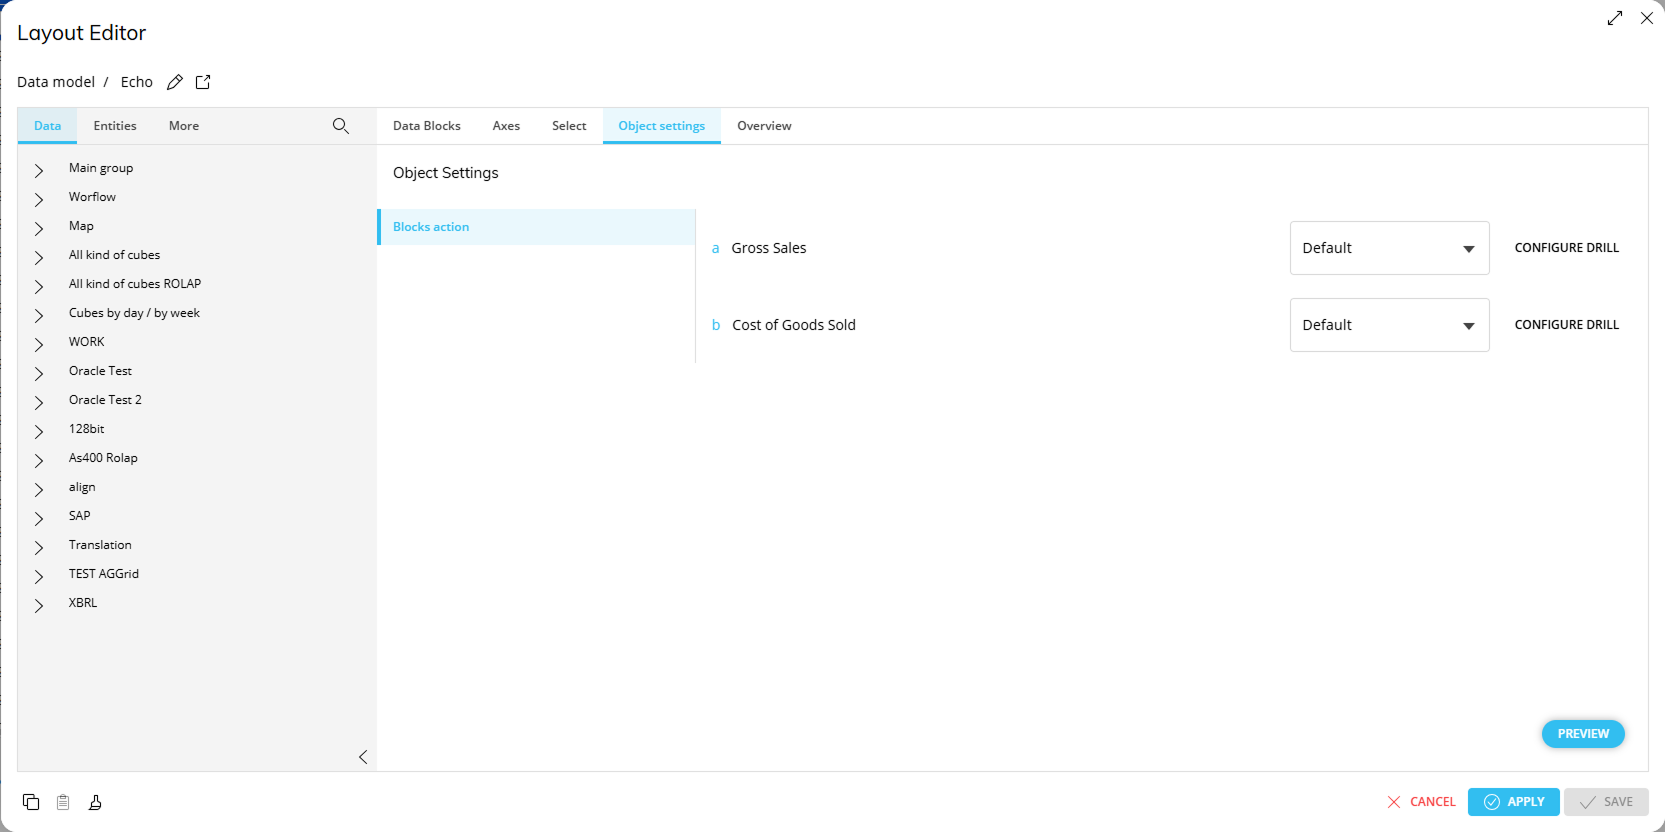The image size is (1665, 832).
Task: Expand the SAP tree node
Action: click(x=39, y=518)
